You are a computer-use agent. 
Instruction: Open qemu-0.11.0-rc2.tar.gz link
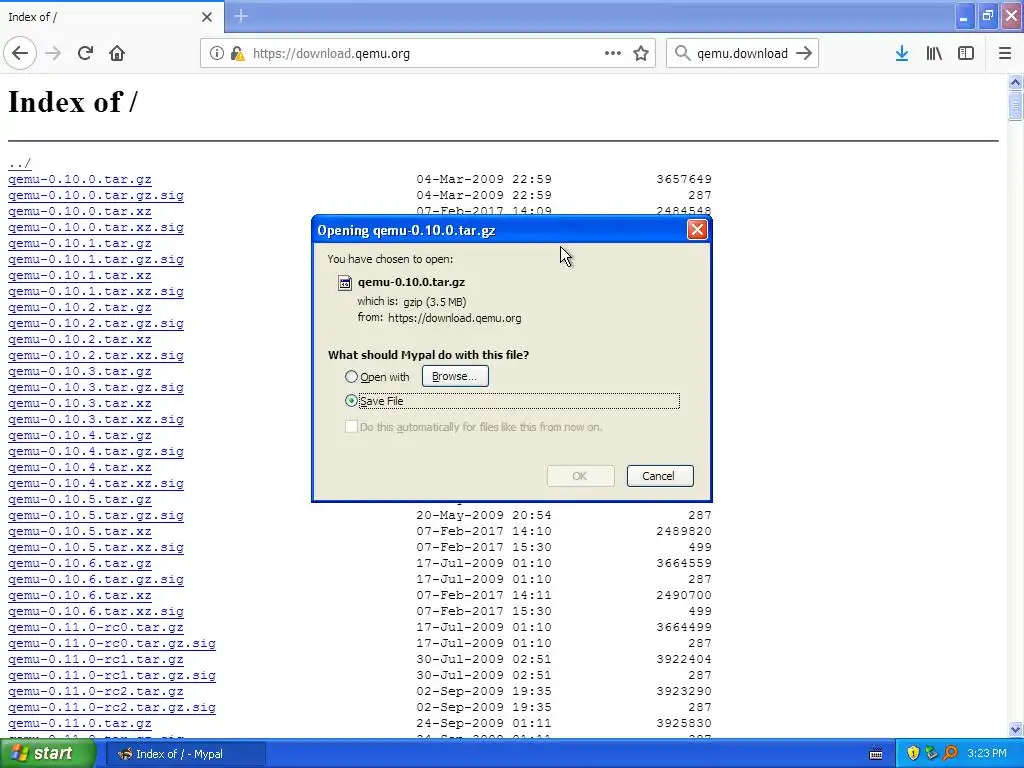coord(96,691)
